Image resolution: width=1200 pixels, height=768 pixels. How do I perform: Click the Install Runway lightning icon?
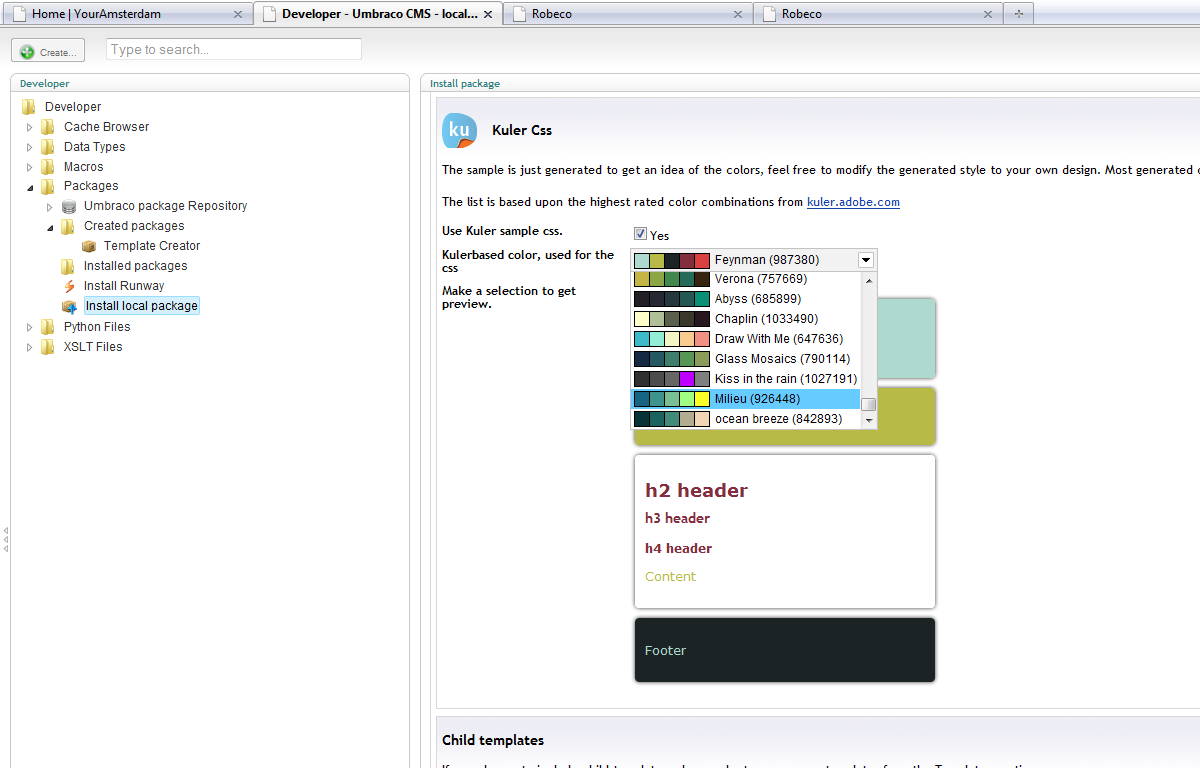[68, 286]
